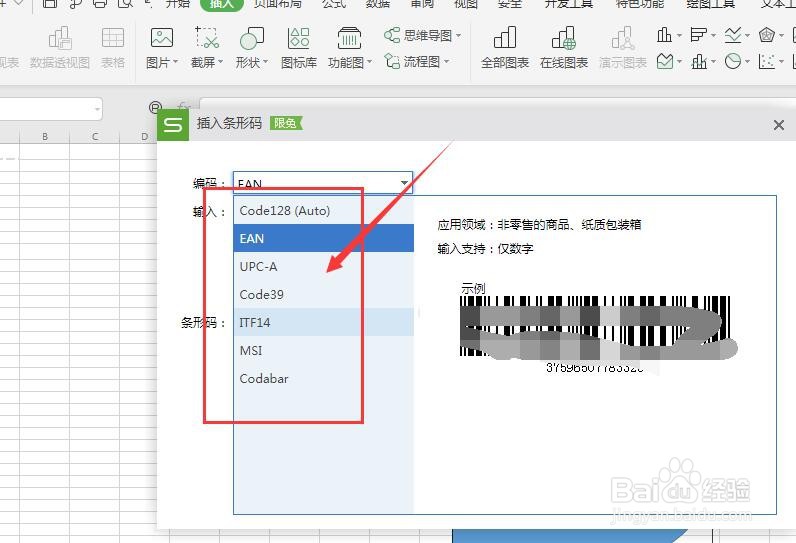The width and height of the screenshot is (796, 543).
Task: Insert a combo chart from ribbon
Action: (699, 62)
